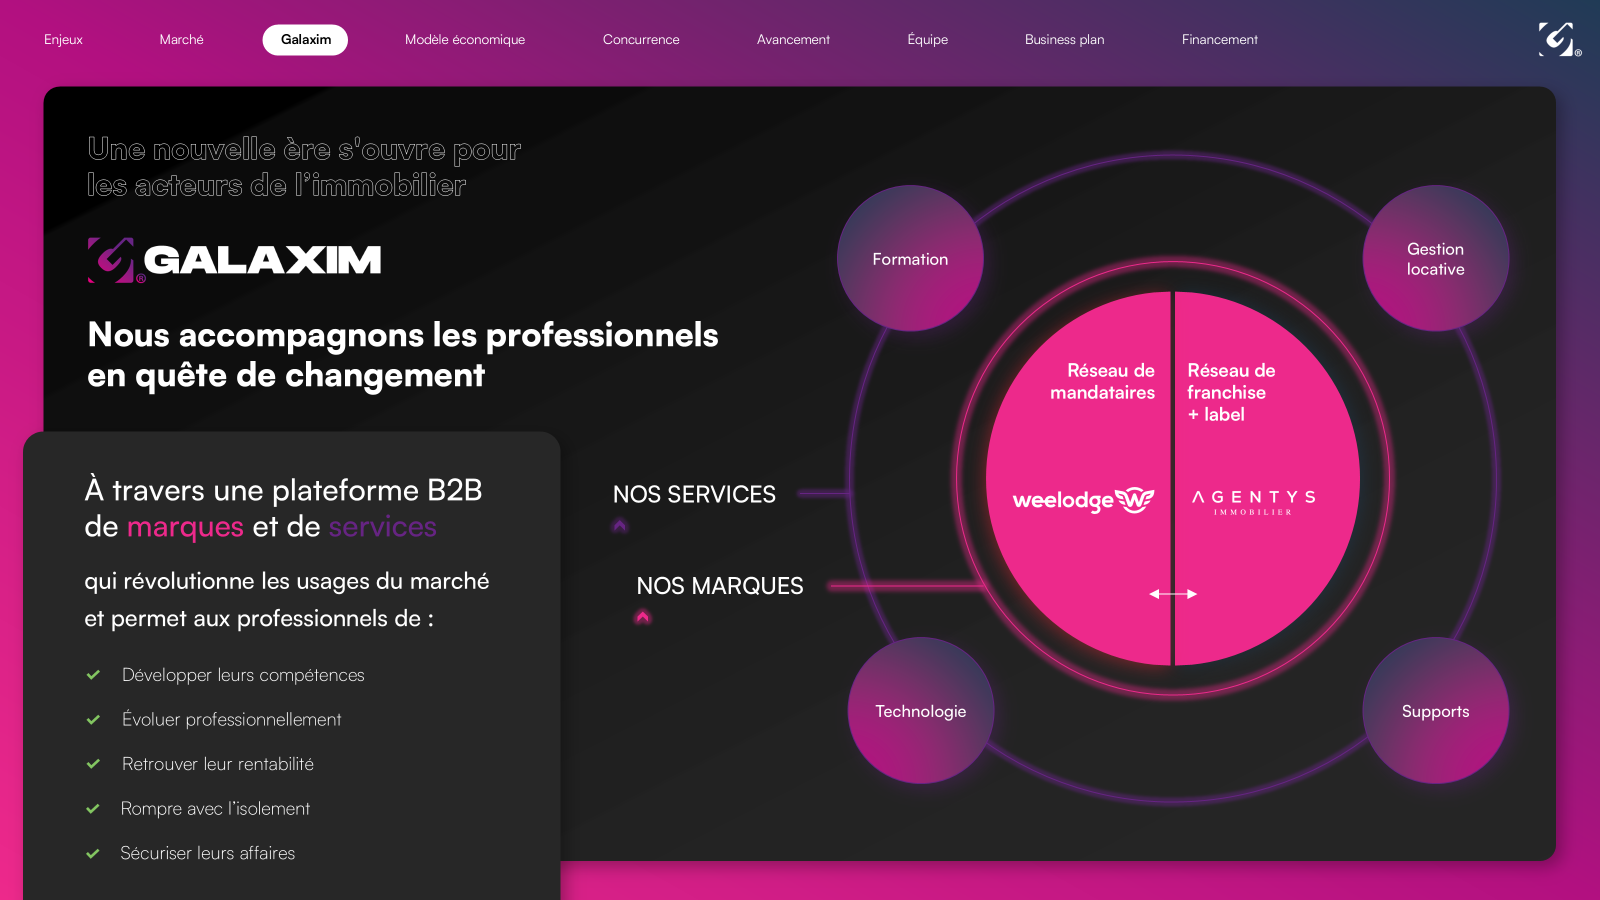Click the text Sécuriser leurs affaires
The height and width of the screenshot is (900, 1600).
click(x=208, y=853)
